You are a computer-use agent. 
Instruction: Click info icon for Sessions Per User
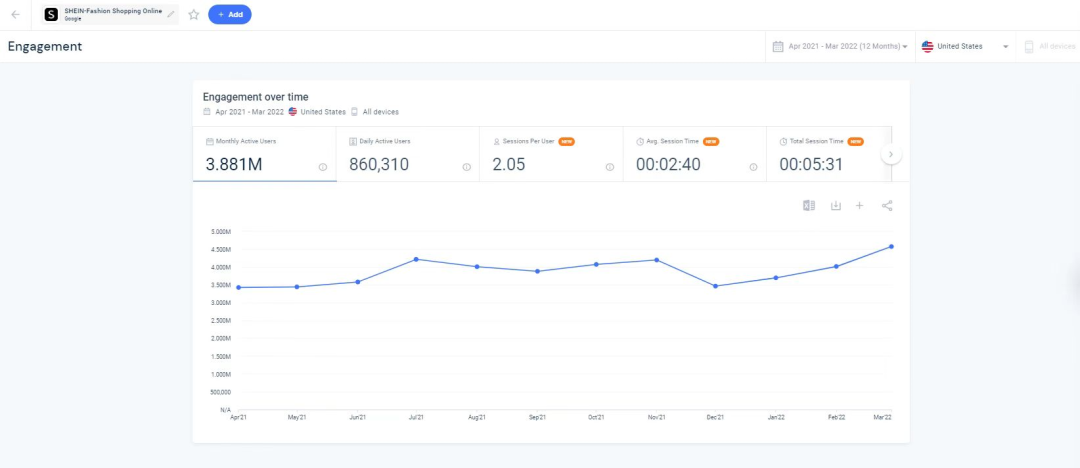click(x=610, y=167)
